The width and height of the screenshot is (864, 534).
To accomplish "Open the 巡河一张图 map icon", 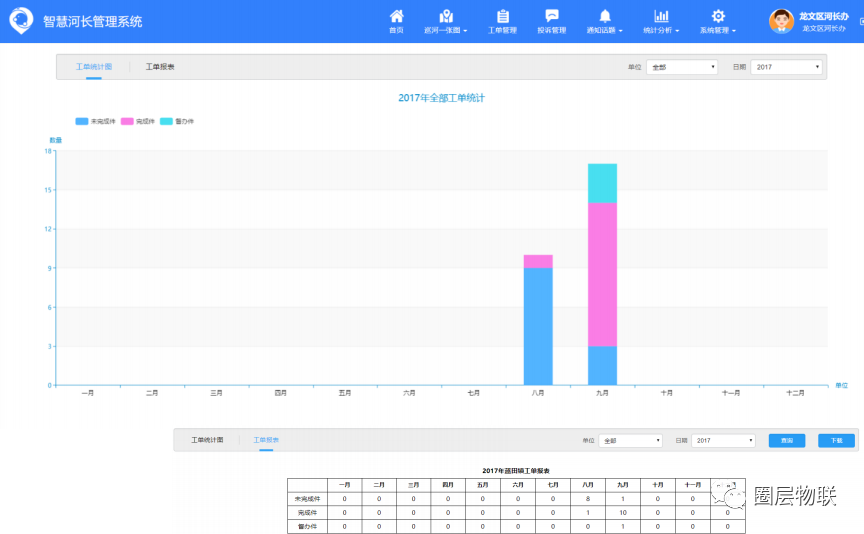I will coord(446,16).
